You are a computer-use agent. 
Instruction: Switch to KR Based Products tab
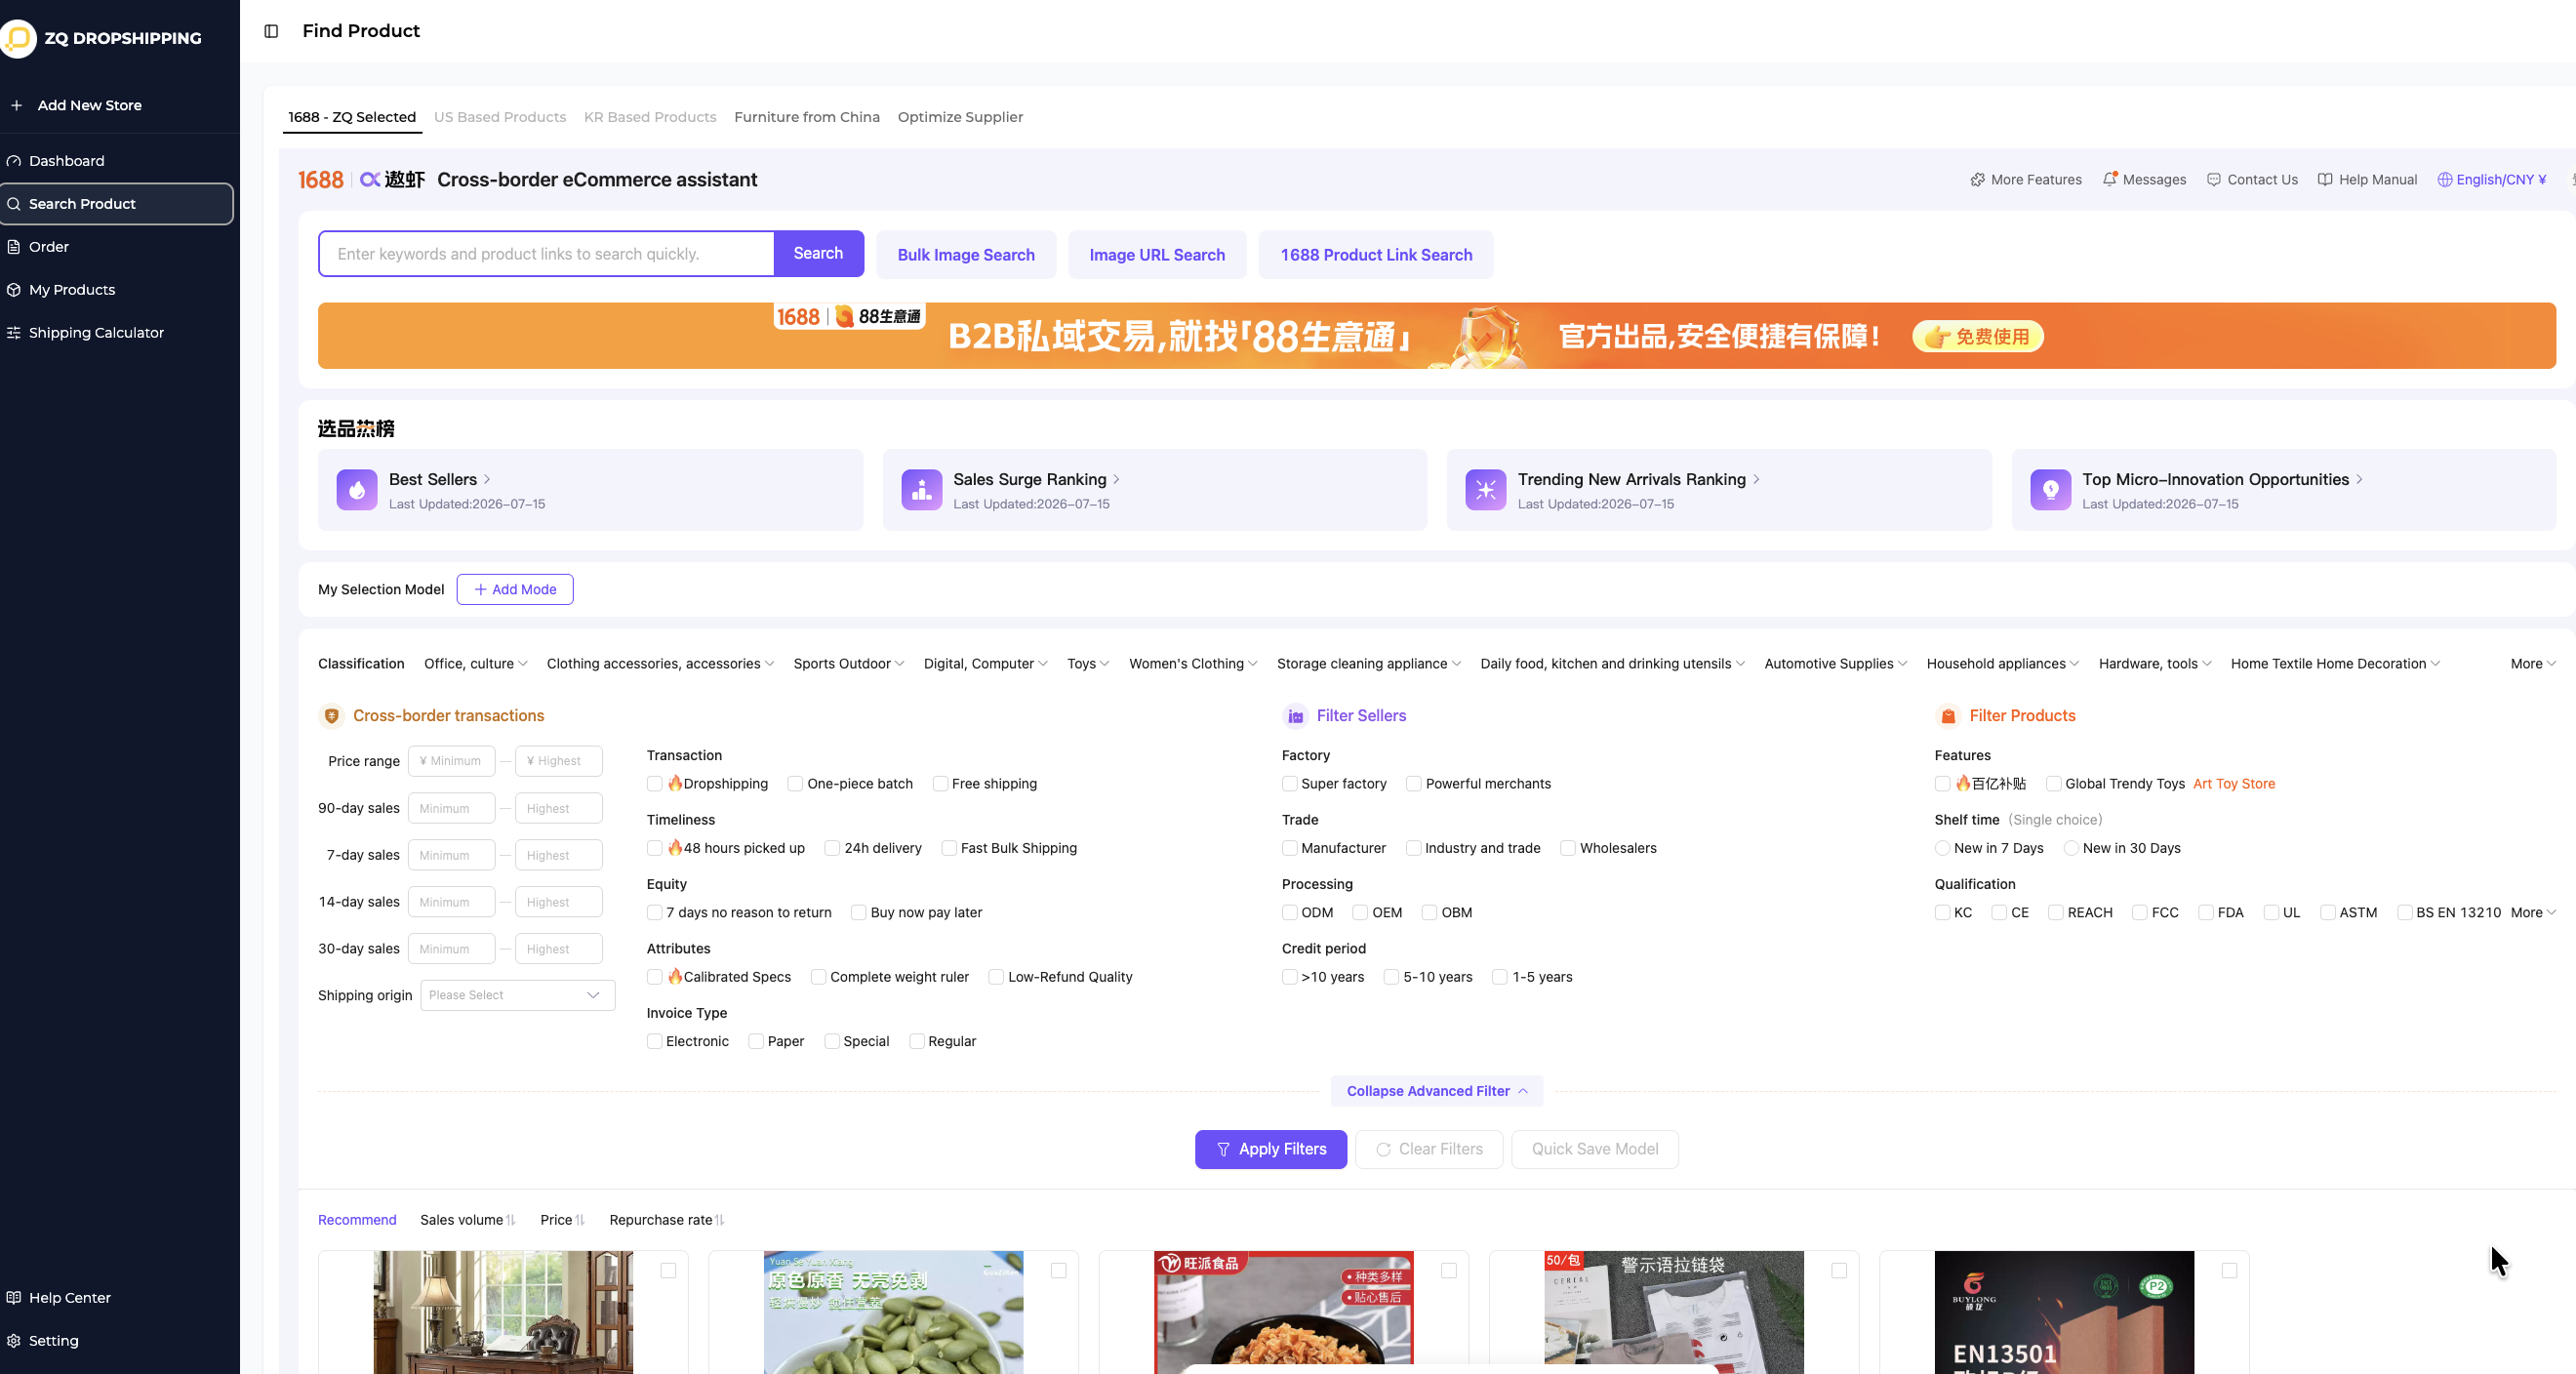coord(649,117)
